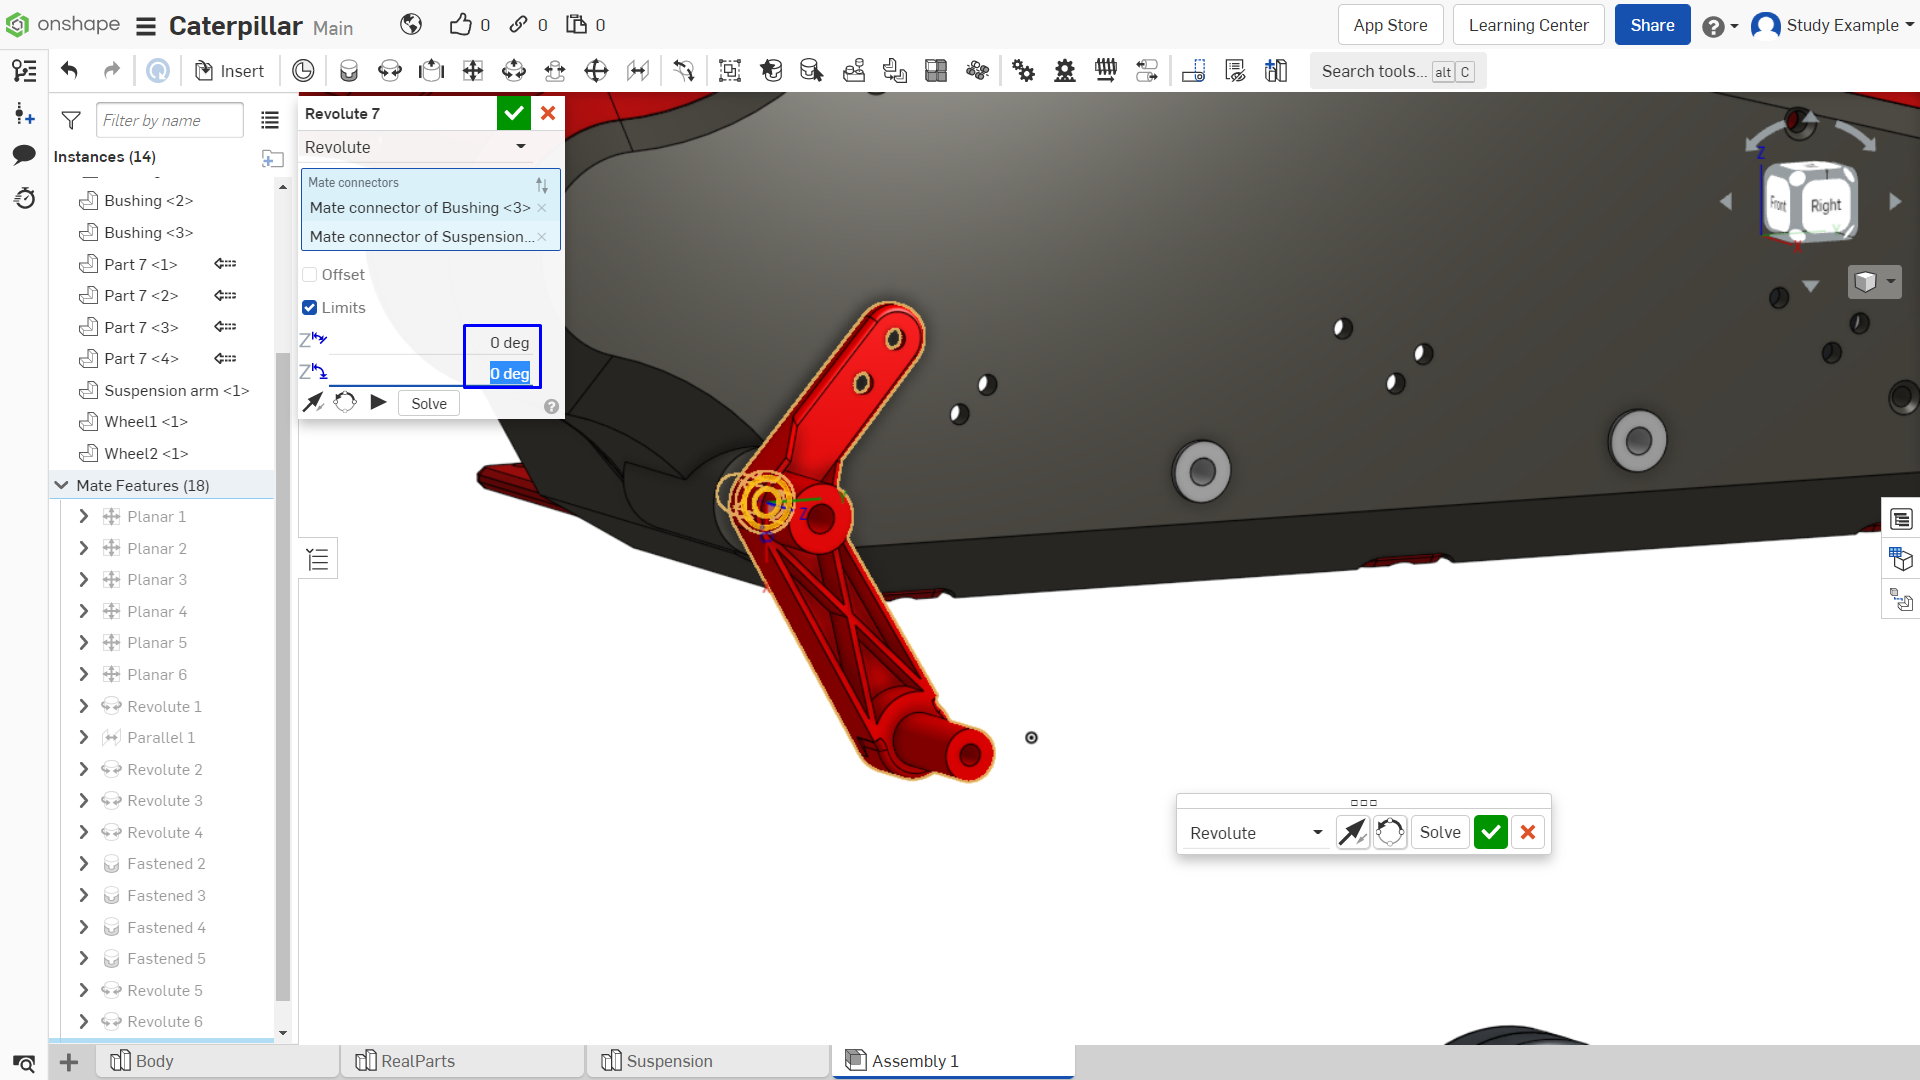
Task: Click the Insert parts toolbar button
Action: (230, 71)
